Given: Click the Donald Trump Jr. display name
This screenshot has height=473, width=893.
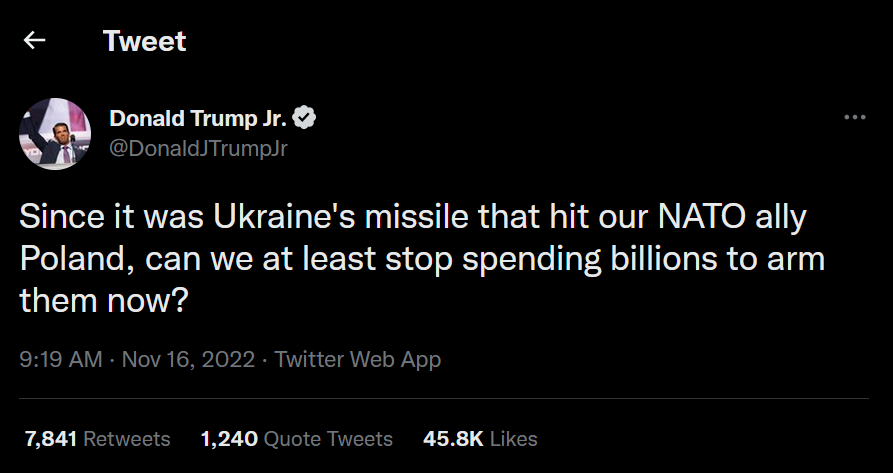Looking at the screenshot, I should tap(198, 118).
